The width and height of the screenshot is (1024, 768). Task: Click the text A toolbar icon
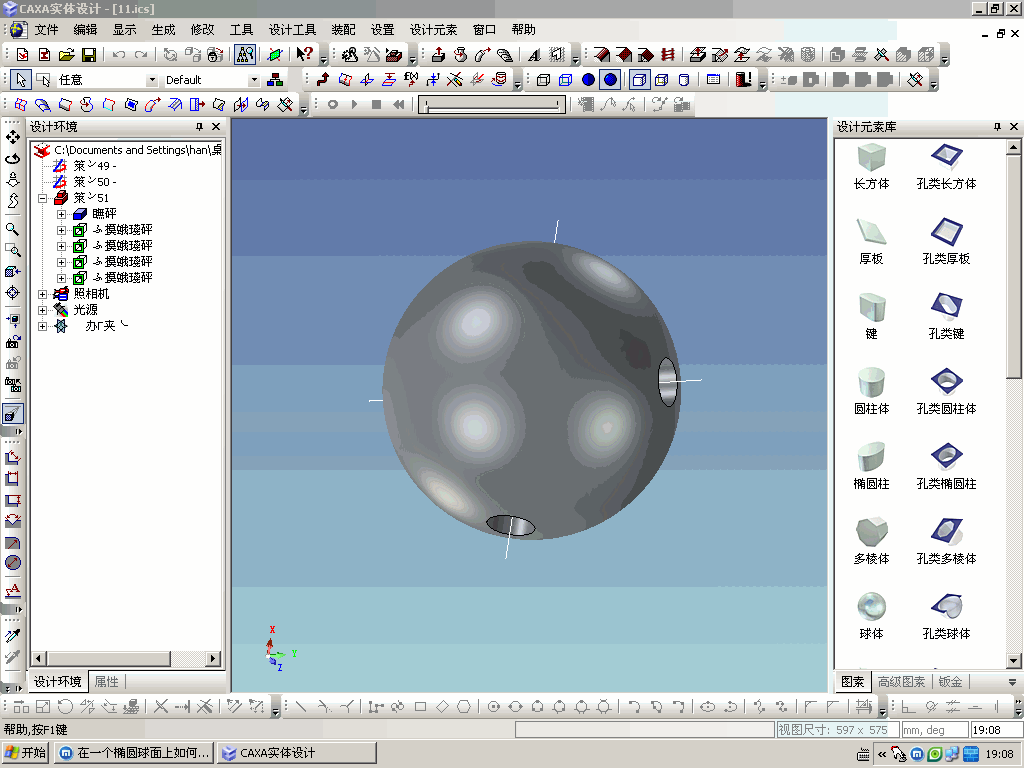click(x=534, y=55)
